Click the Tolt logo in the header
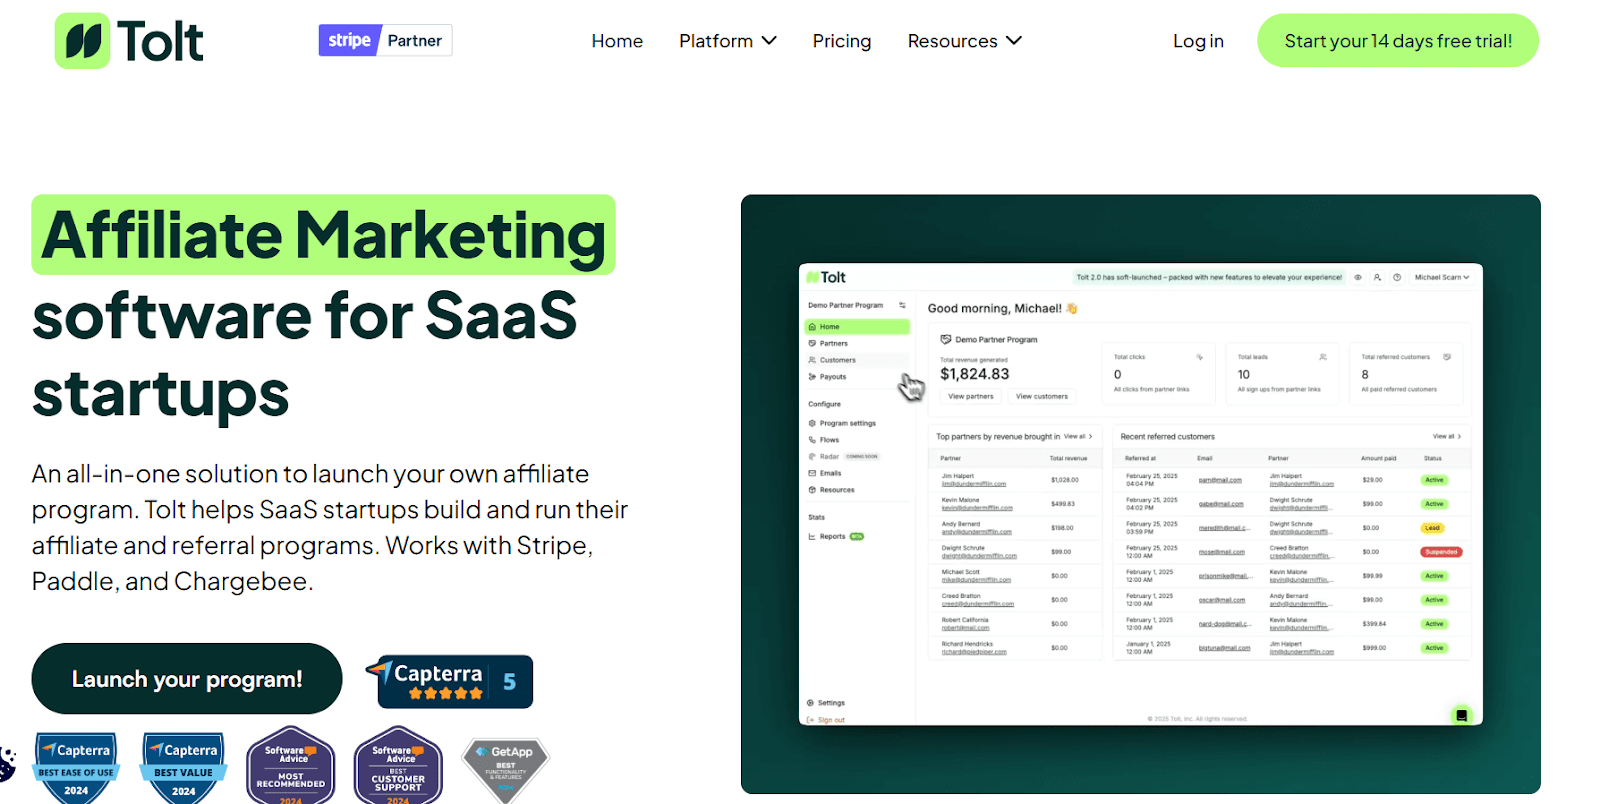This screenshot has height=804, width=1600. (x=129, y=41)
